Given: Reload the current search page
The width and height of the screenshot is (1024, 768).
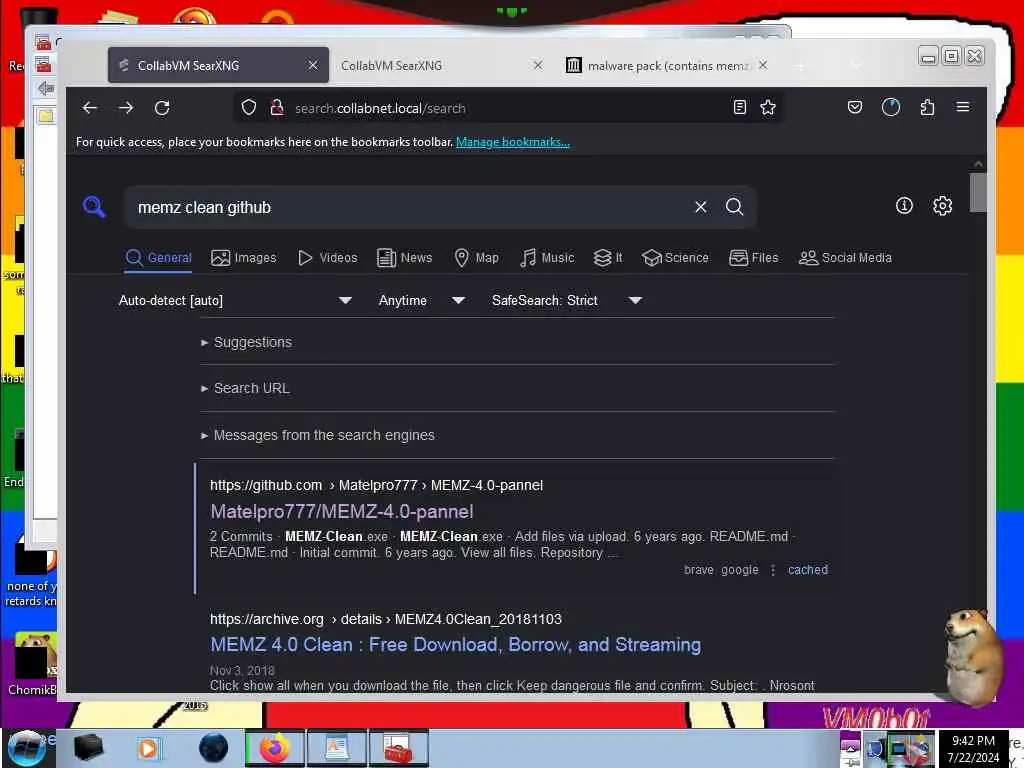Looking at the screenshot, I should click(x=162, y=108).
